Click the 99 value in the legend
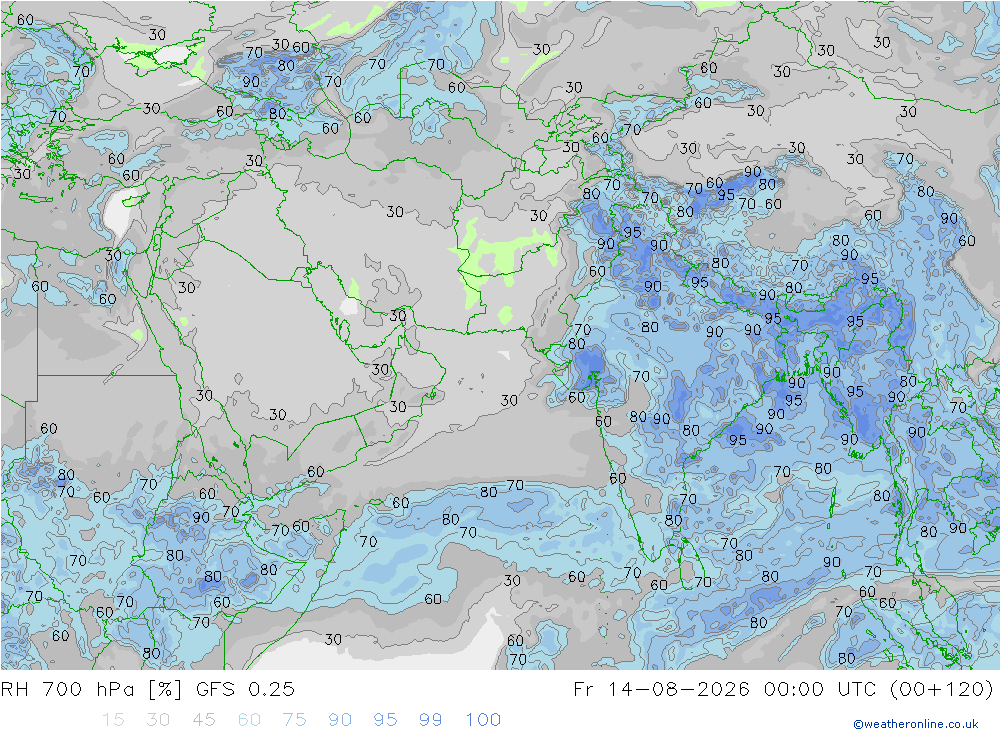The height and width of the screenshot is (733, 1000). coord(430,720)
